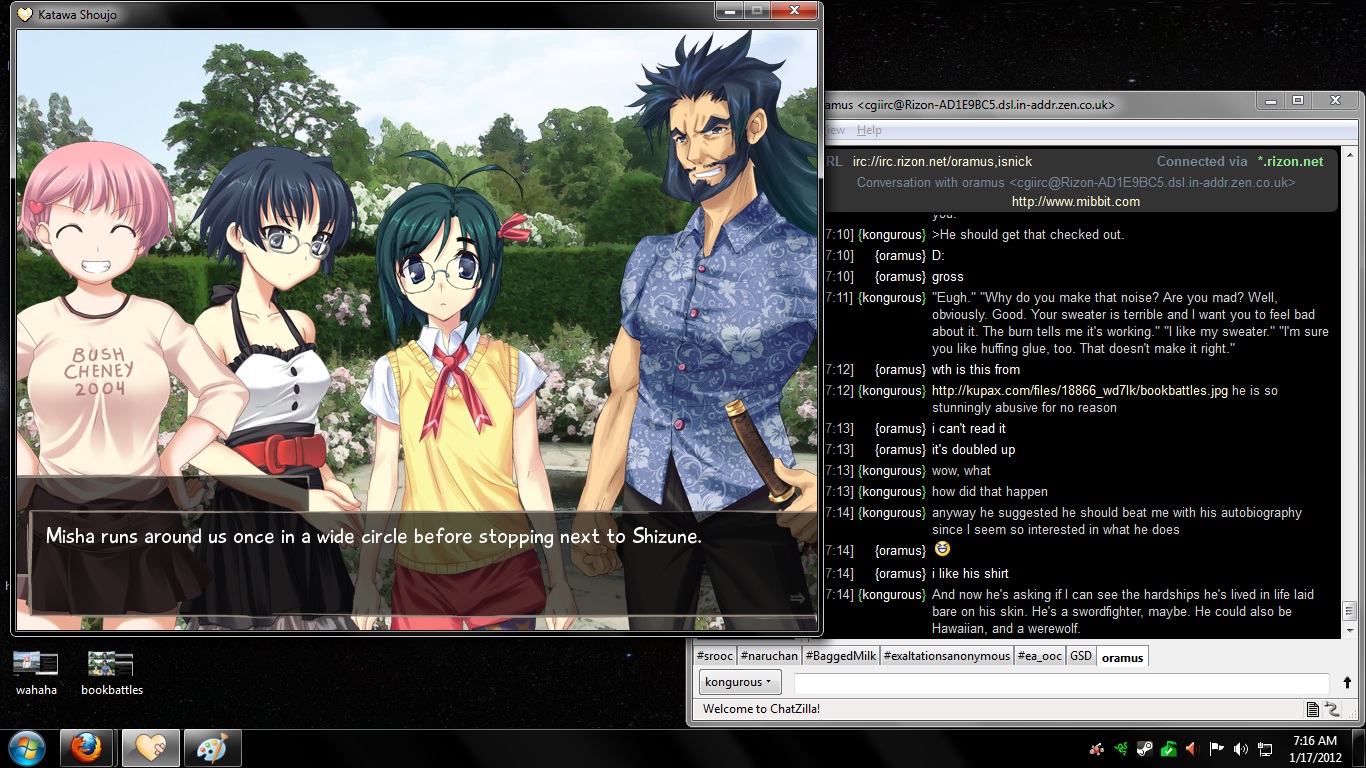Open the kongurous nickname dropdown
This screenshot has height=768, width=1366.
pyautogui.click(x=740, y=682)
